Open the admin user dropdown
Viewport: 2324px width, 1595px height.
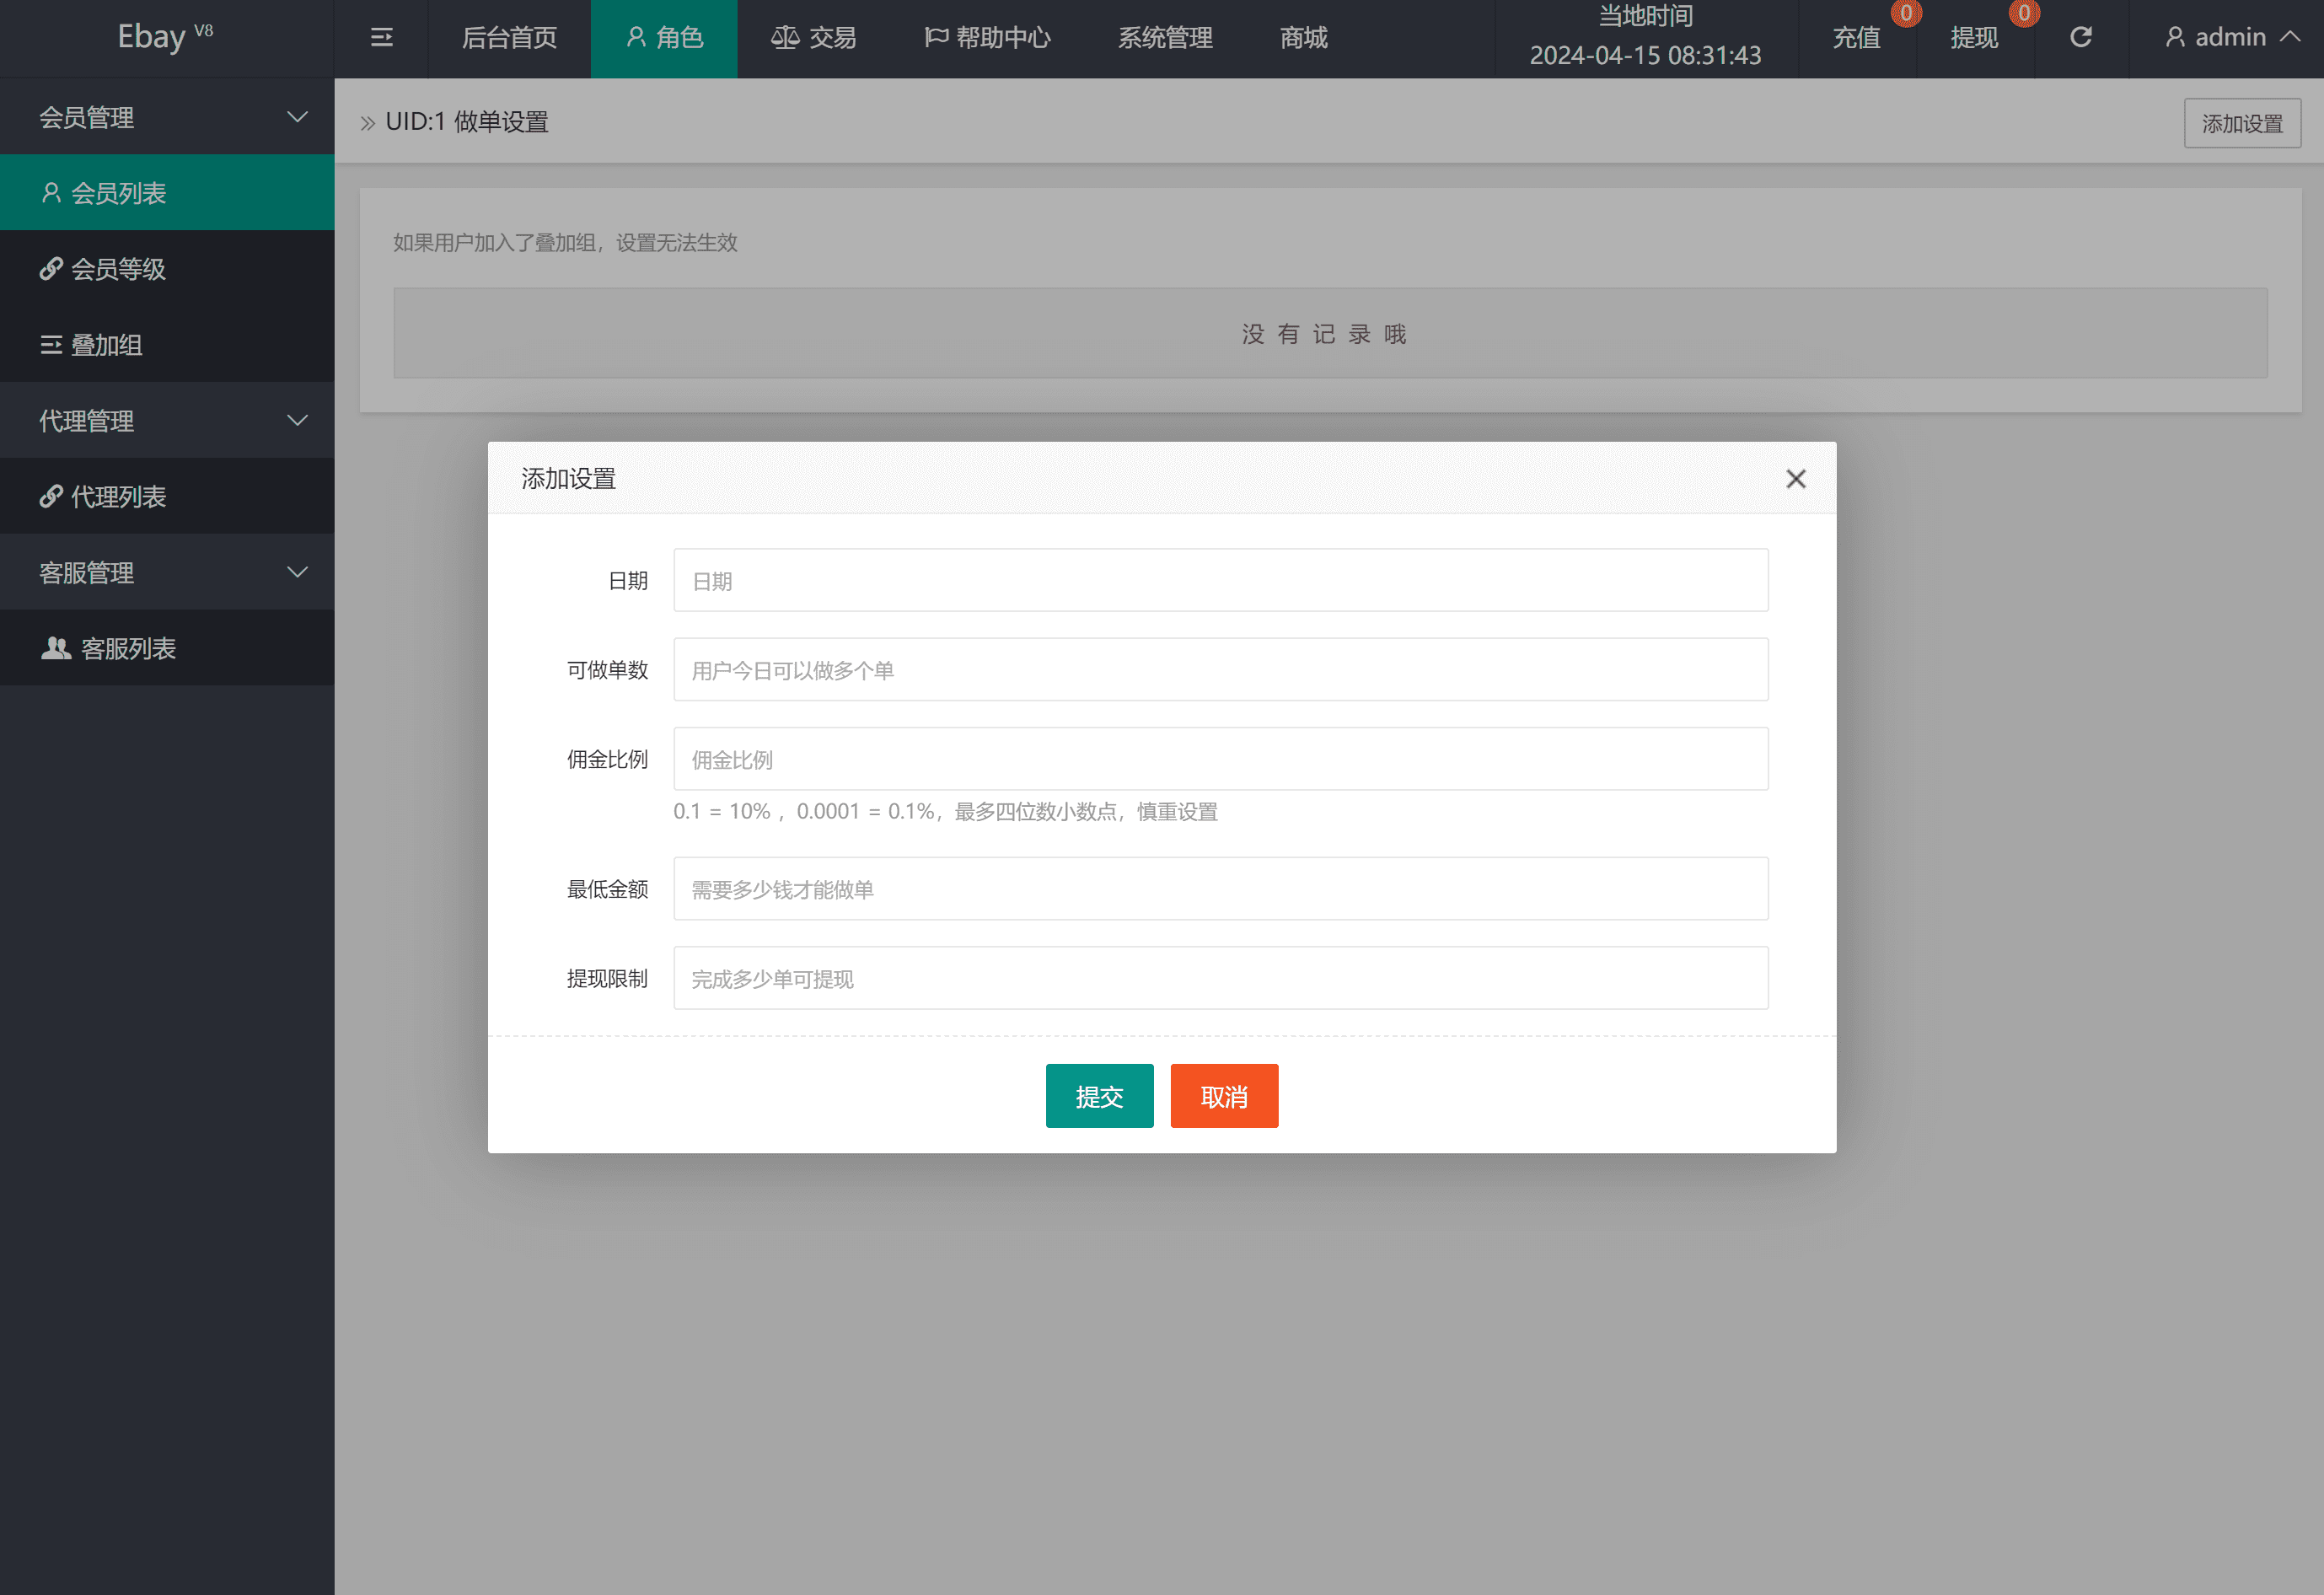(x=2231, y=38)
